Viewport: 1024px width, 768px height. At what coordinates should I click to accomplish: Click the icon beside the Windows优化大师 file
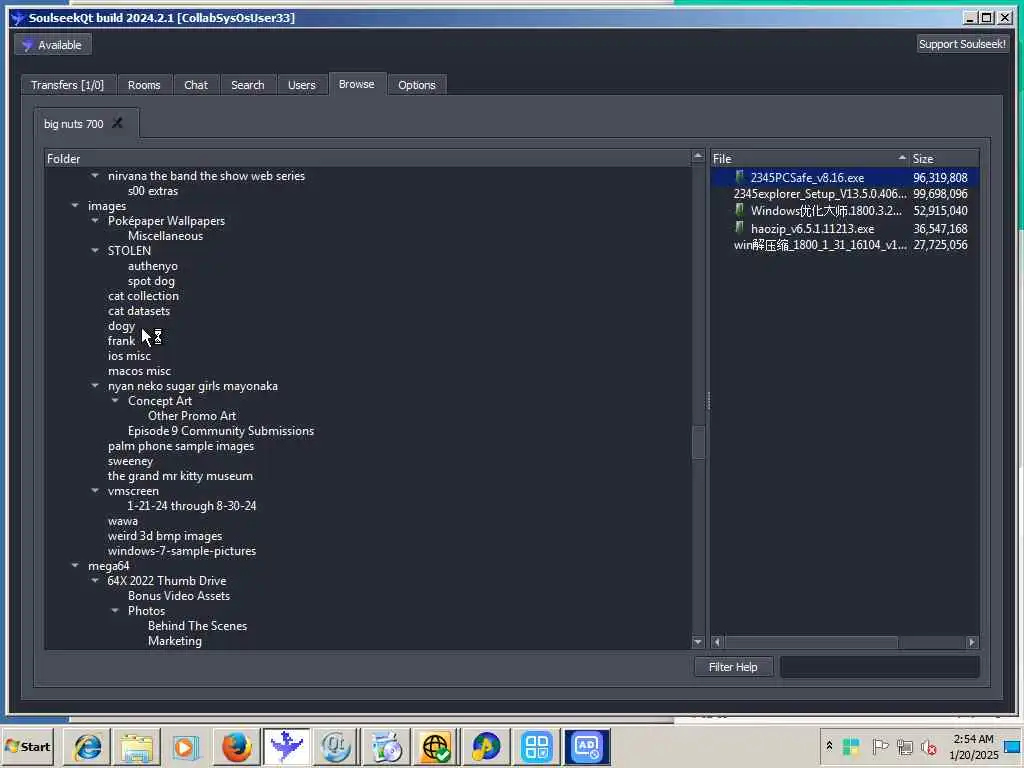739,210
